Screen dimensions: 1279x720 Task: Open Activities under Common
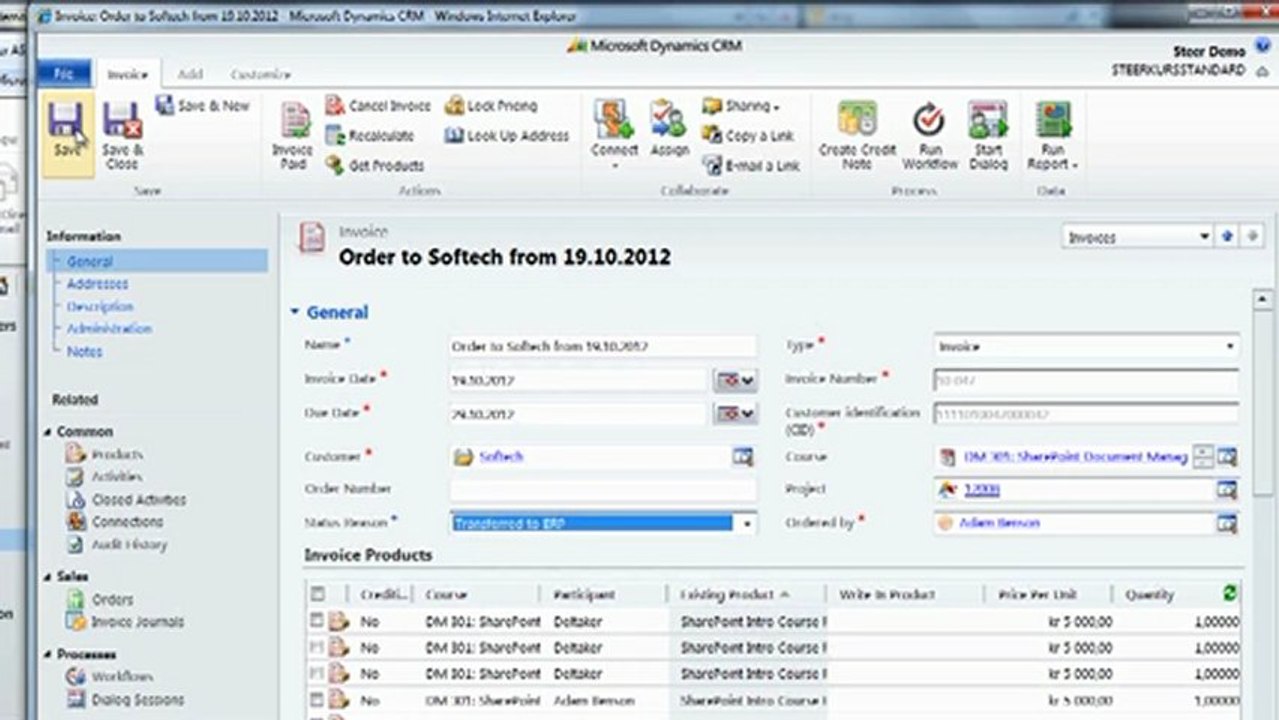105,477
